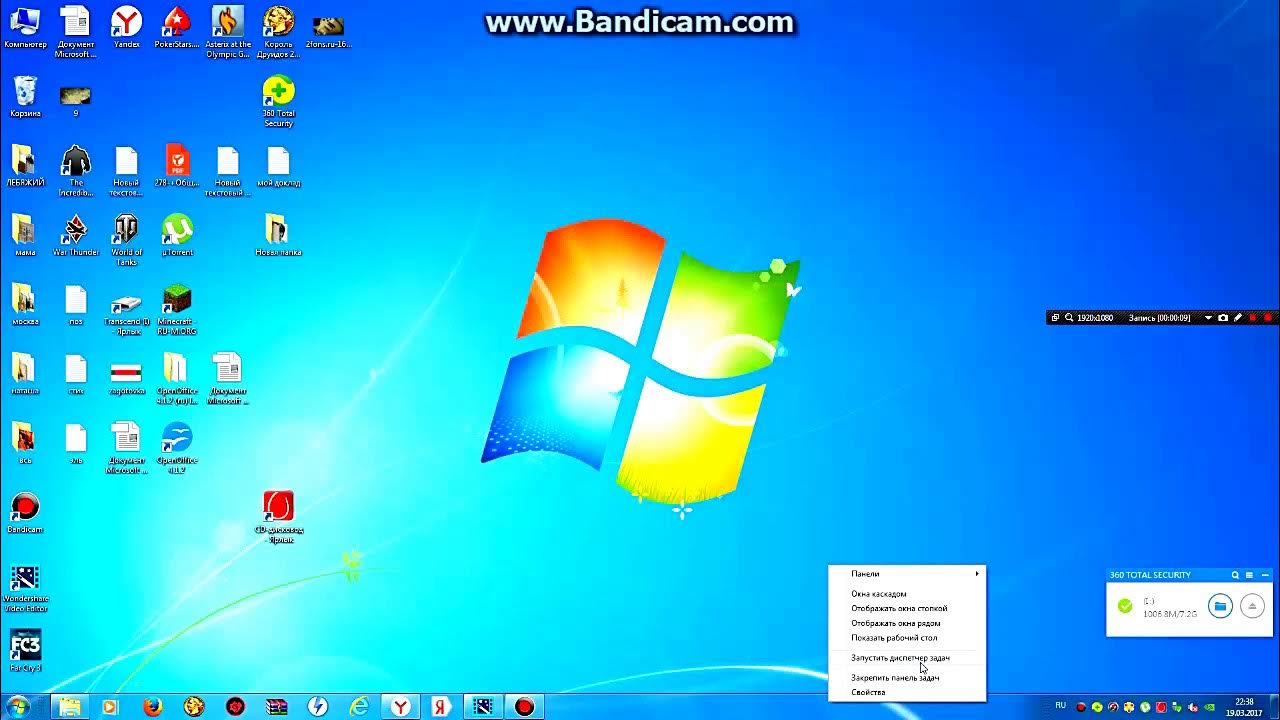Screen dimensions: 1280x720
Task: Toggle Закрепить панель задач option
Action: pyautogui.click(x=907, y=678)
